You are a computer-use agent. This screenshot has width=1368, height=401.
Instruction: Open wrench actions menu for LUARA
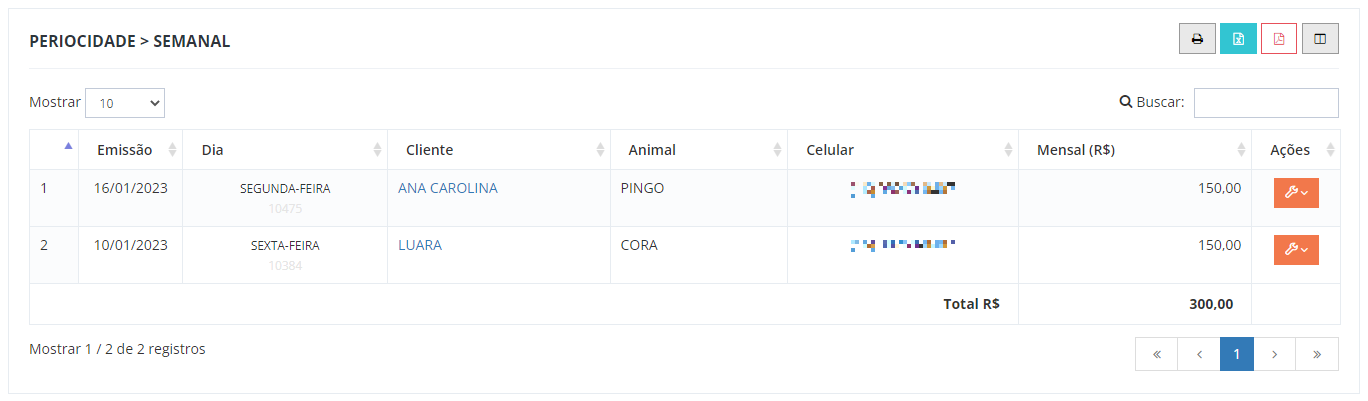1296,250
